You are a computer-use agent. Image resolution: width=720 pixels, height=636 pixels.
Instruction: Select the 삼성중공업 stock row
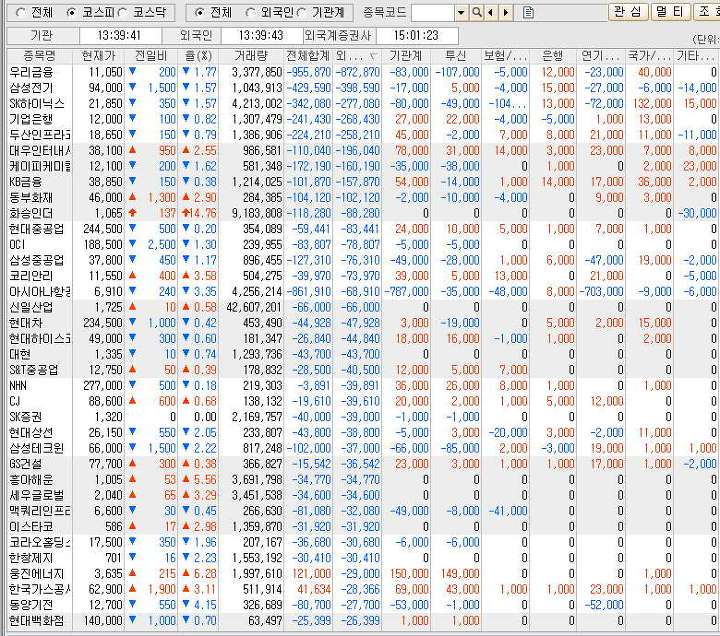(x=363, y=260)
